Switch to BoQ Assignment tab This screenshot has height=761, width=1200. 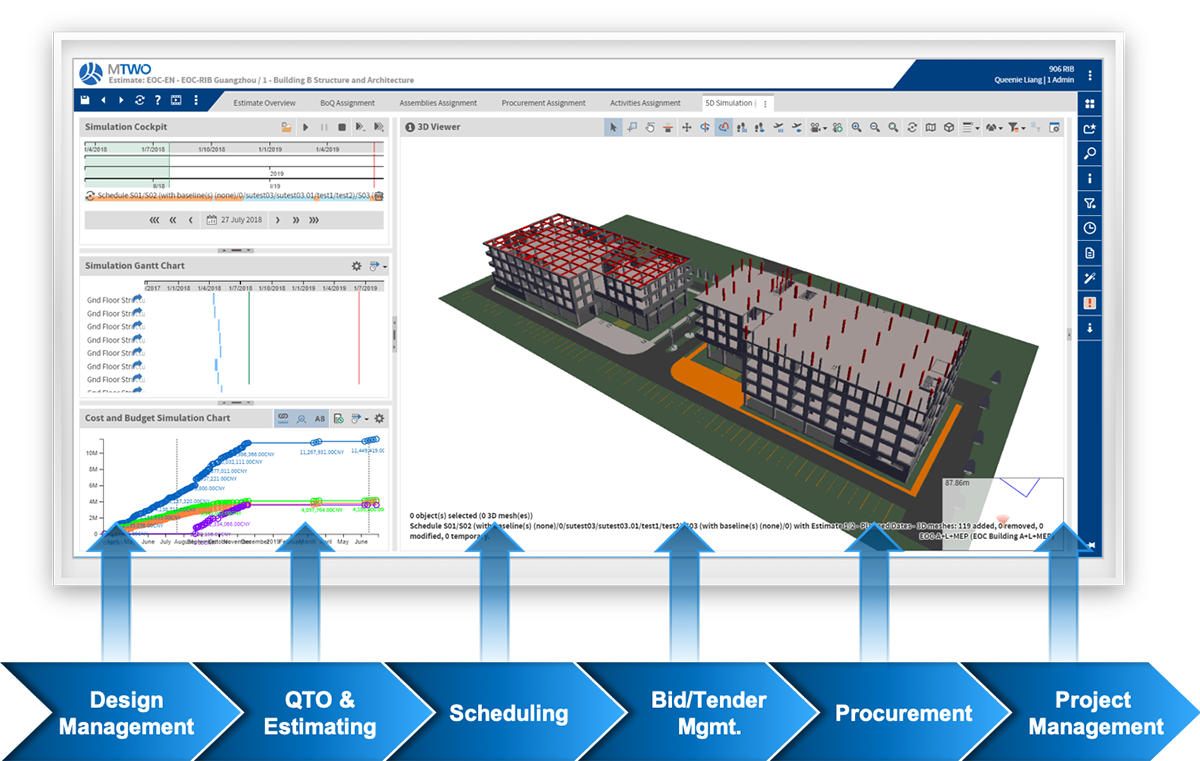pyautogui.click(x=347, y=103)
